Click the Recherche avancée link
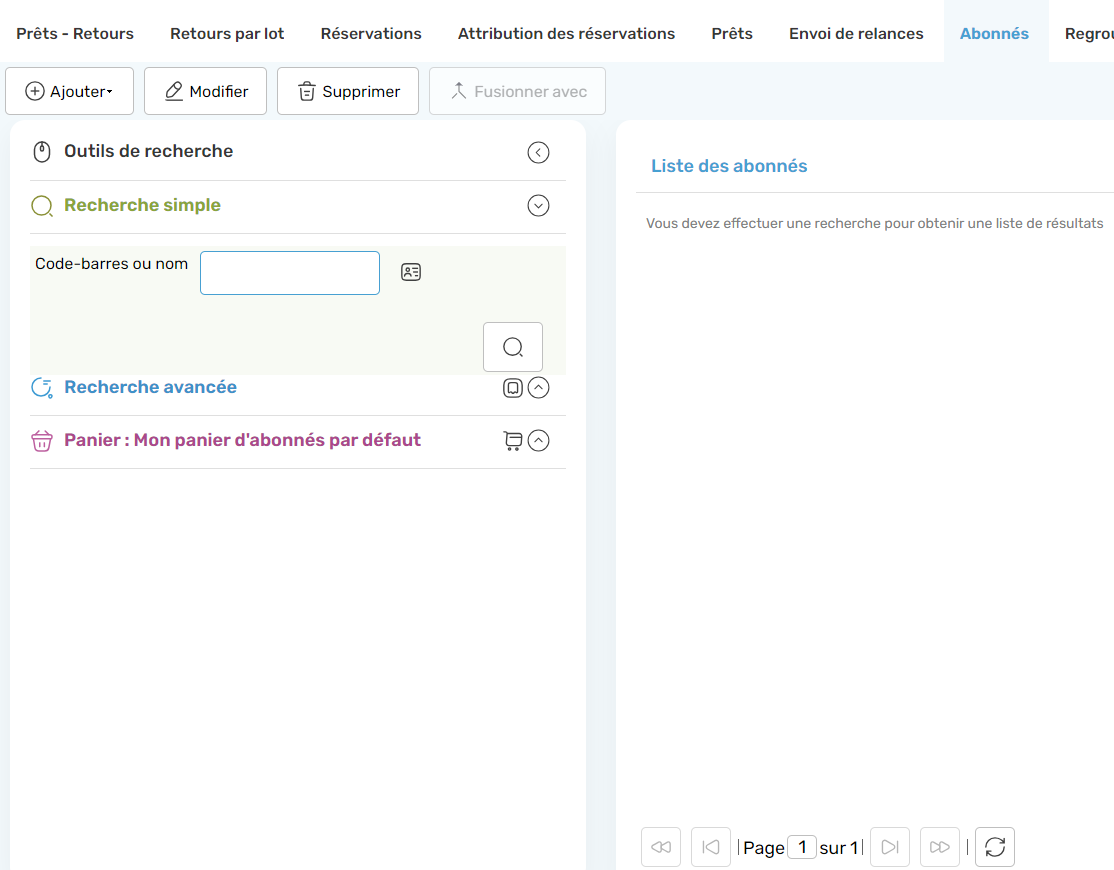 click(150, 387)
